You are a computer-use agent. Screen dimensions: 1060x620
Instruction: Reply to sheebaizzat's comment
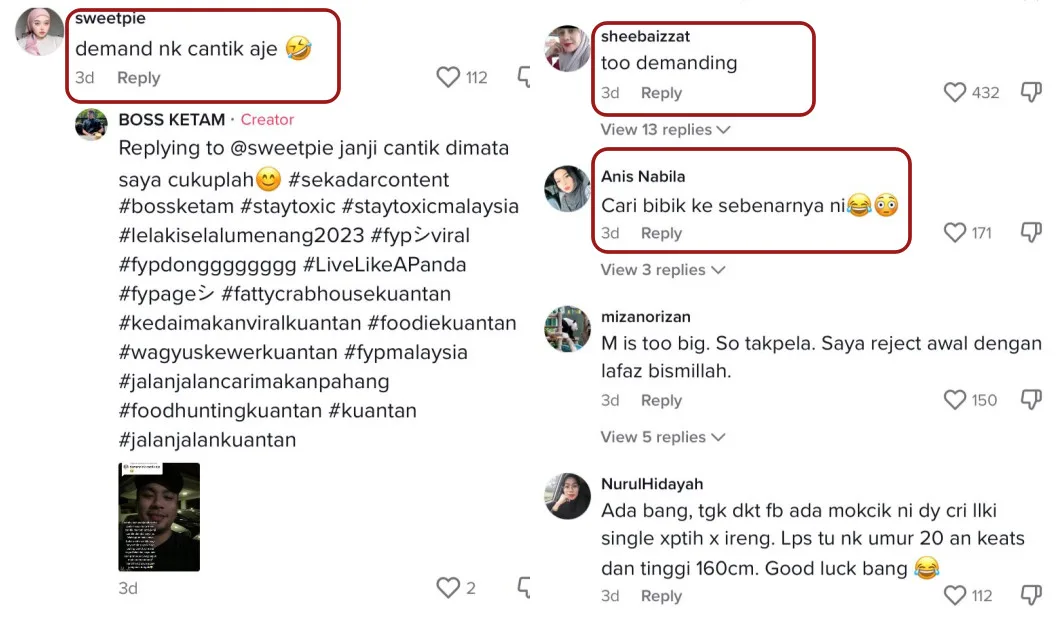pos(661,93)
